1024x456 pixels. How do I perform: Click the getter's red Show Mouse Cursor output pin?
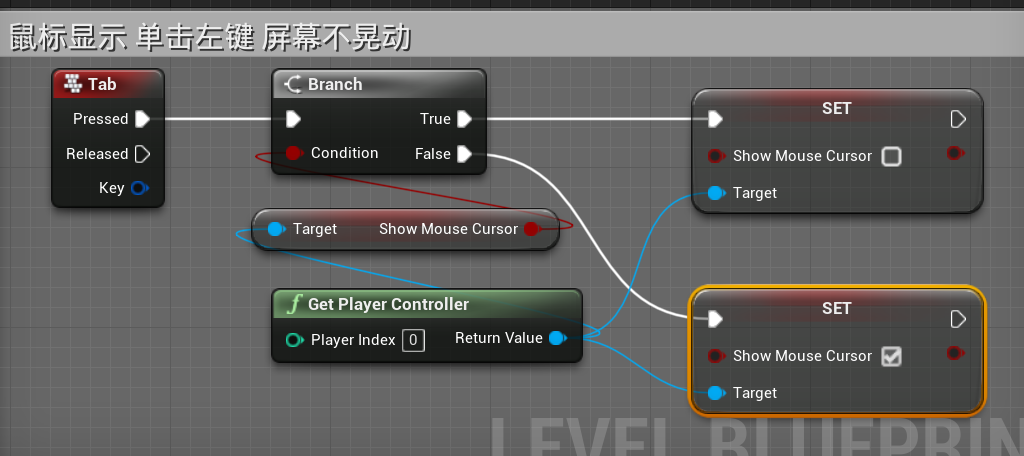click(532, 229)
